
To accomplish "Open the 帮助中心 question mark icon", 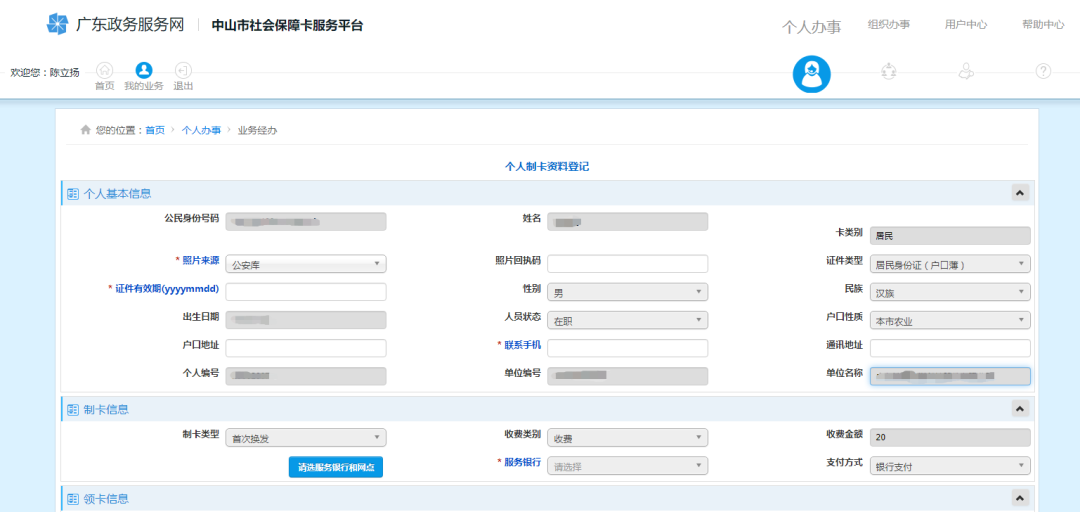I will 1043,71.
